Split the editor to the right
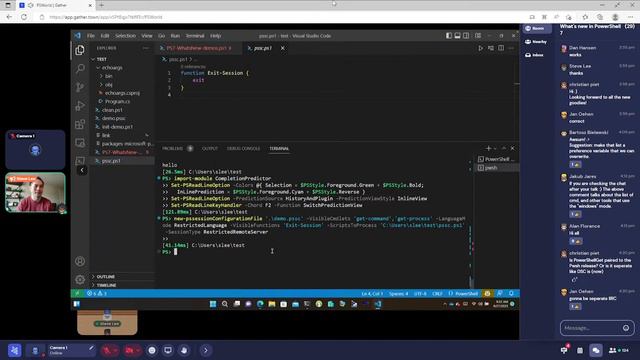 point(501,48)
